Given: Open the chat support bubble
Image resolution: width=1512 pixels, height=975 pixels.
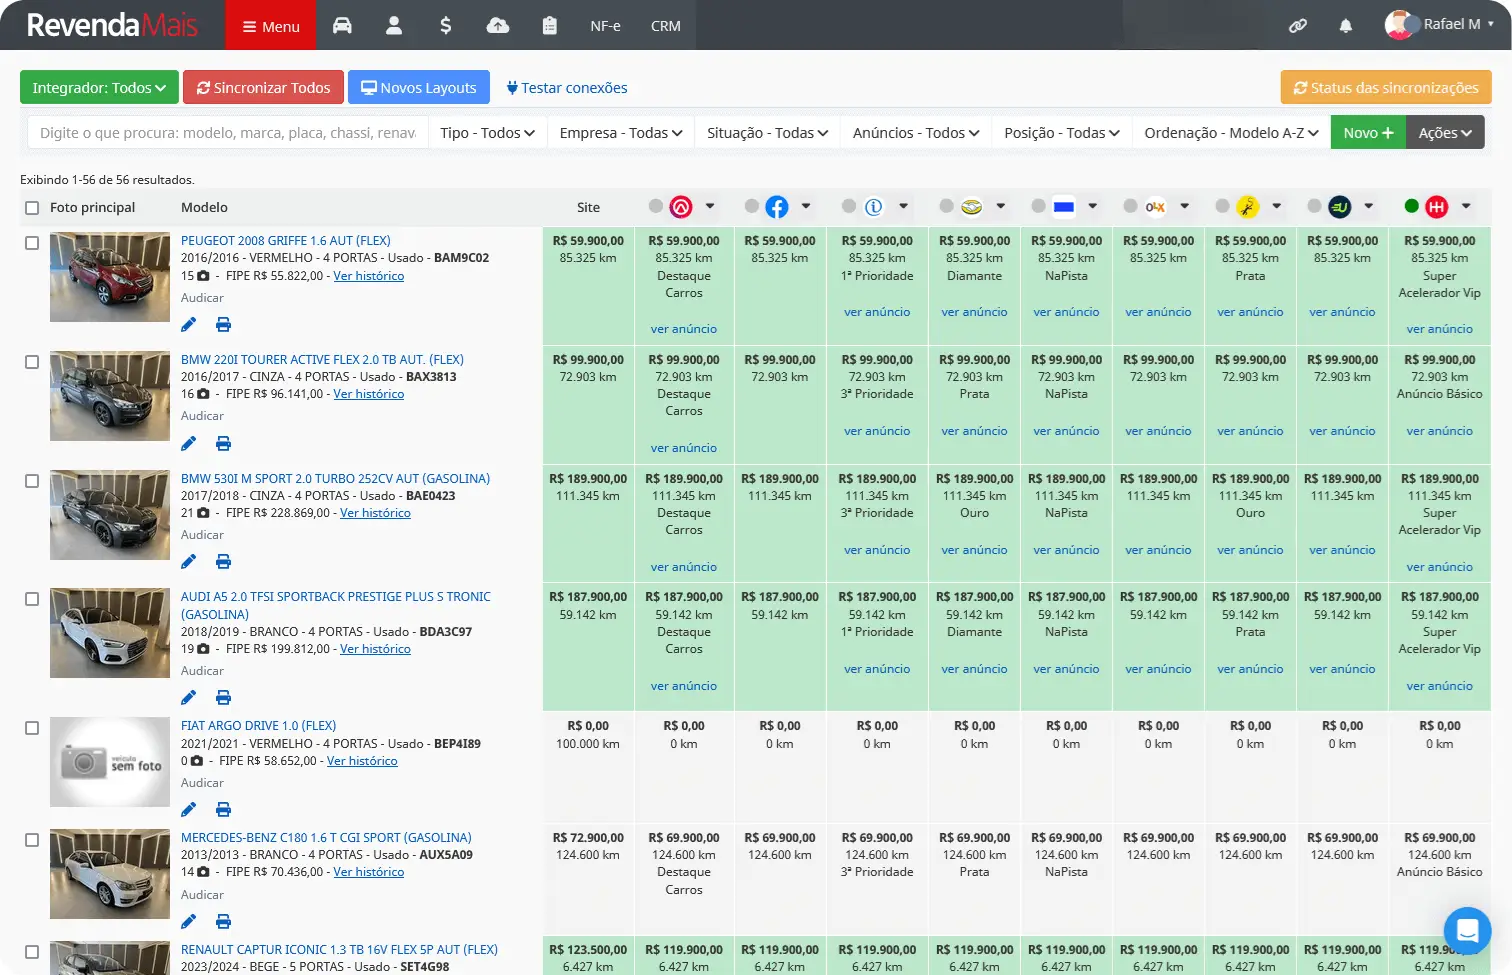Looking at the screenshot, I should click(1467, 931).
